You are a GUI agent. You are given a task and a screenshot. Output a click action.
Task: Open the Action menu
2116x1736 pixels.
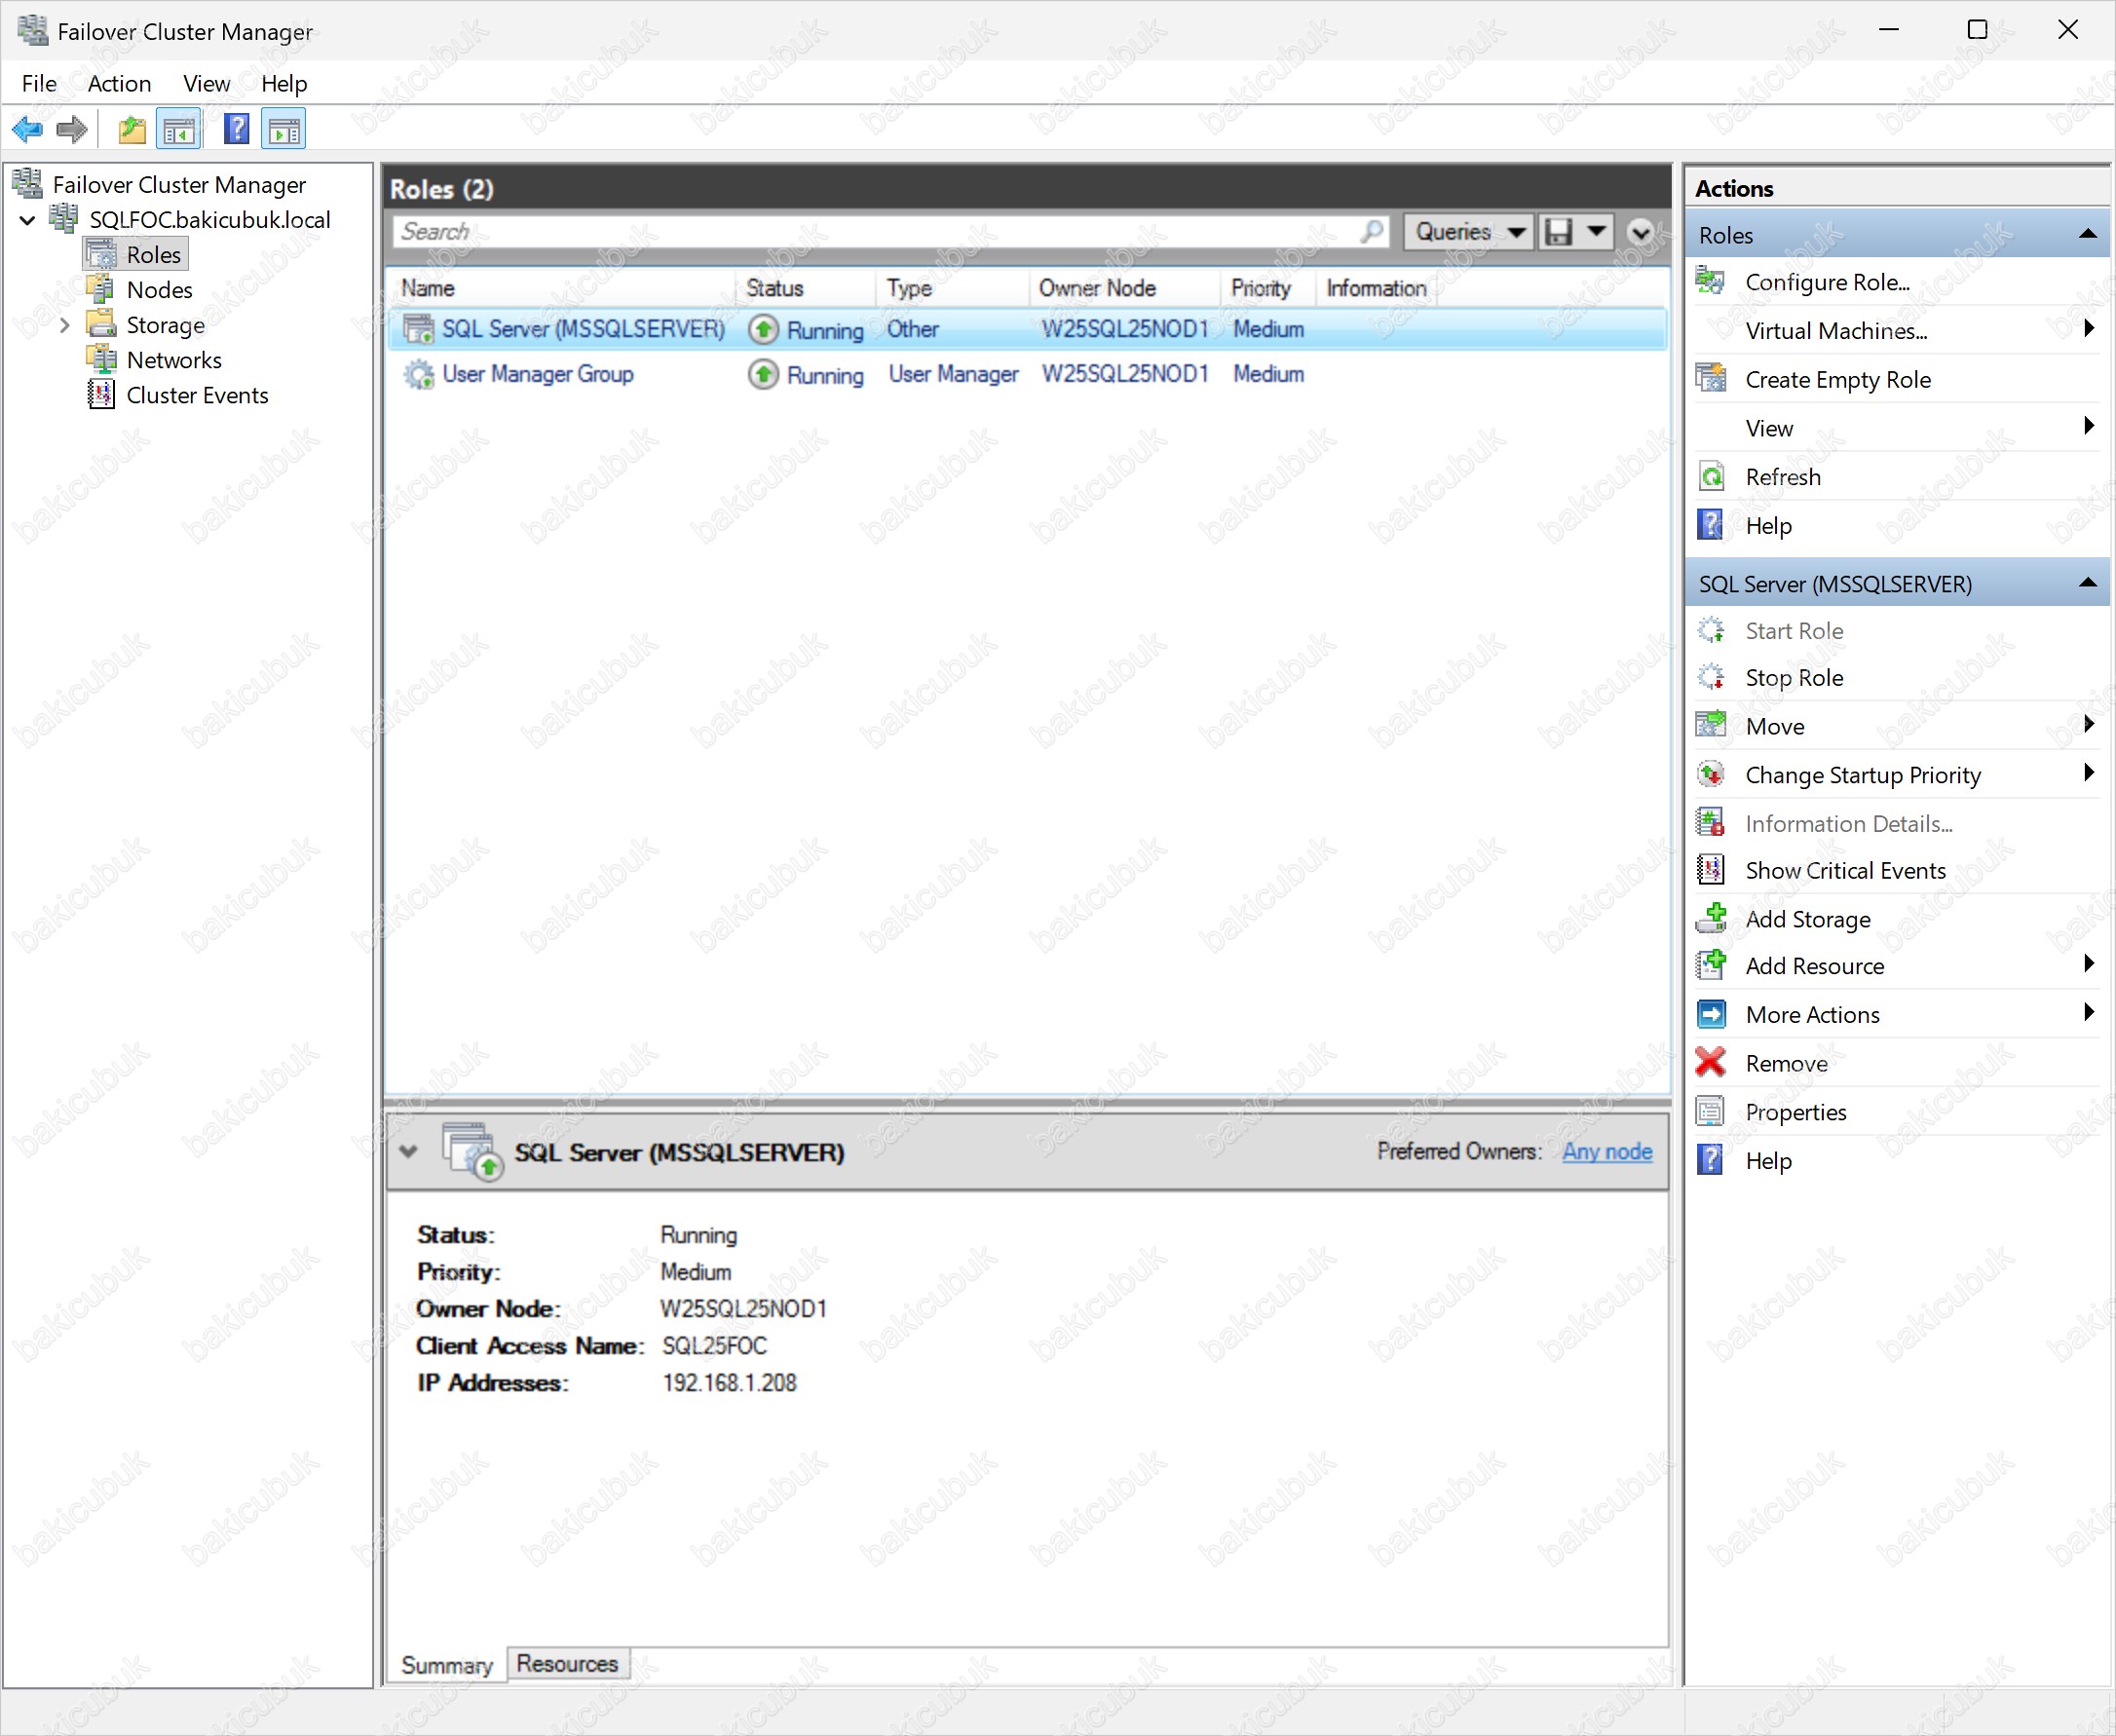pyautogui.click(x=119, y=84)
